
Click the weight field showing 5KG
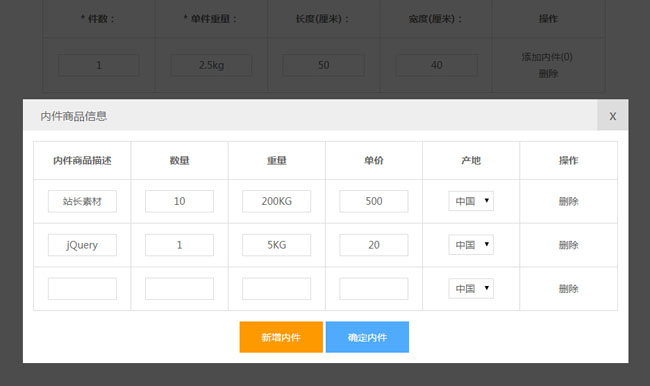click(276, 245)
